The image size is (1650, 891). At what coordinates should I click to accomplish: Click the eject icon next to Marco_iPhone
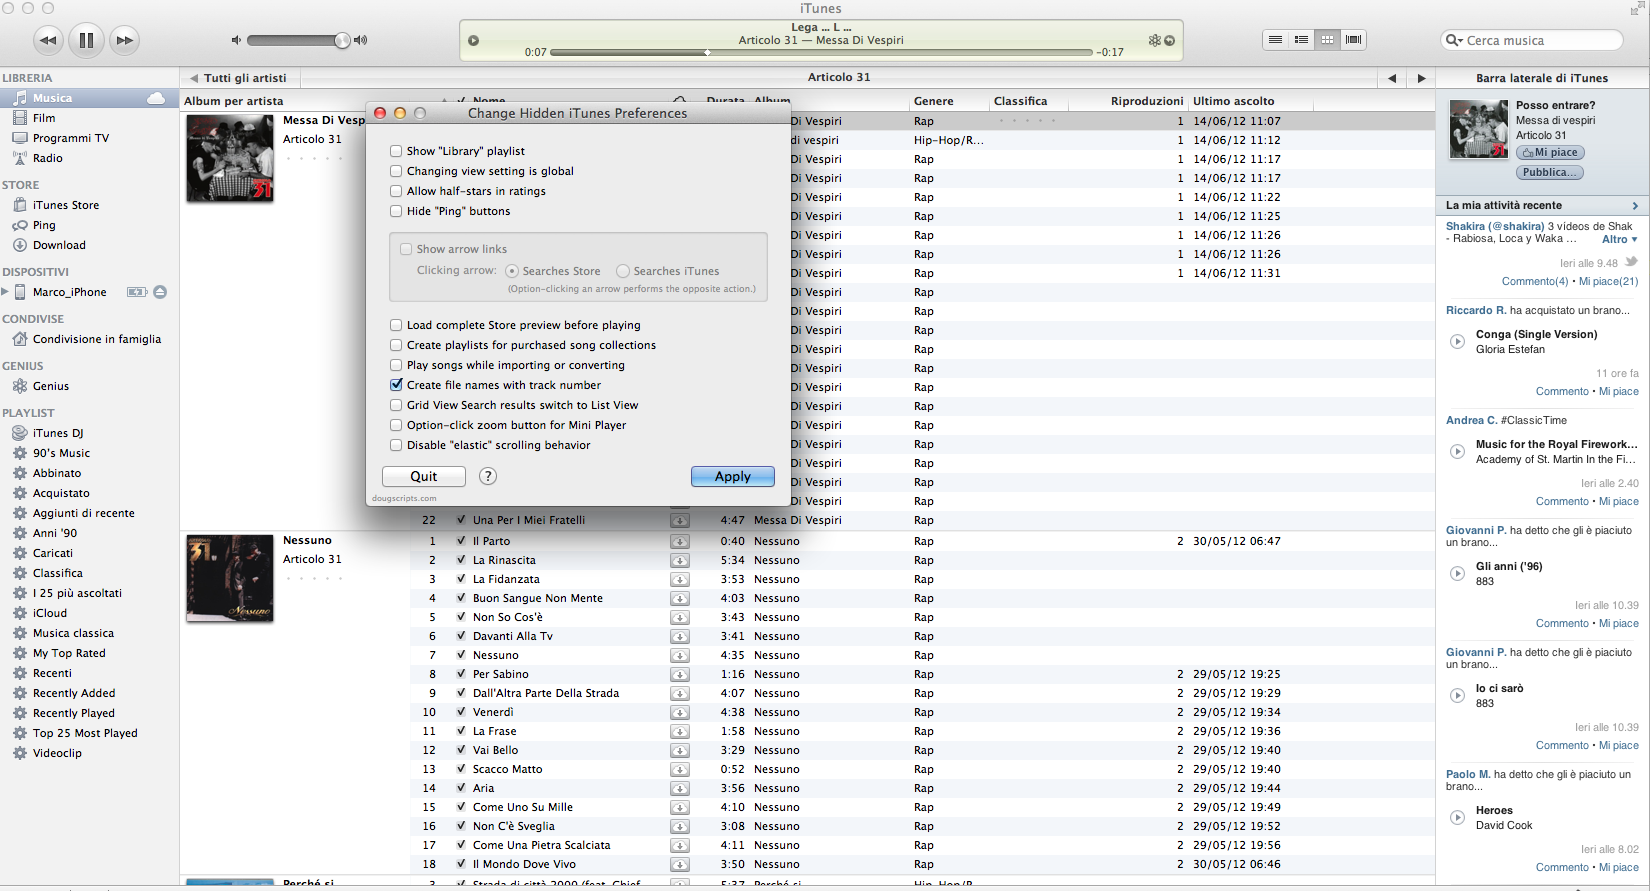(160, 292)
